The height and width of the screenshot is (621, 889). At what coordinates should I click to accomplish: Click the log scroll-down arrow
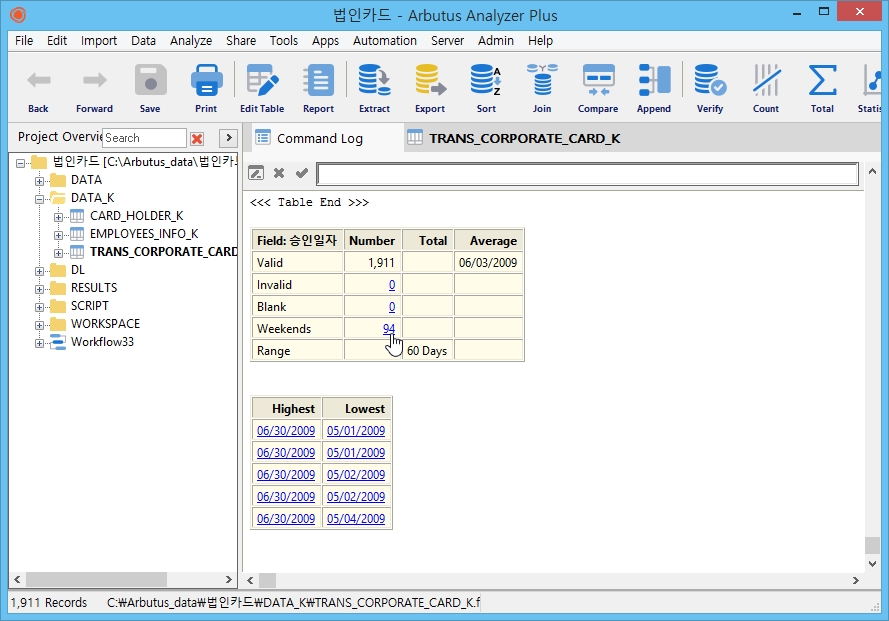coord(873,563)
